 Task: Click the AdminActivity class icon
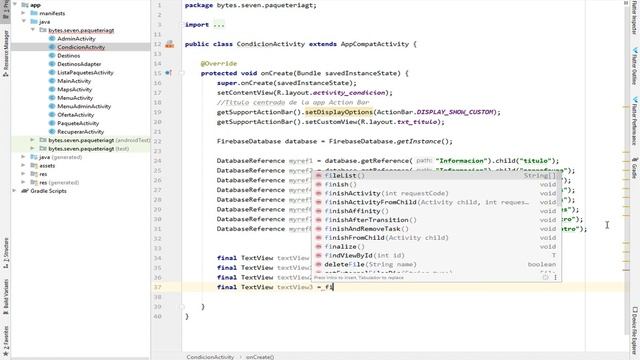(x=52, y=39)
